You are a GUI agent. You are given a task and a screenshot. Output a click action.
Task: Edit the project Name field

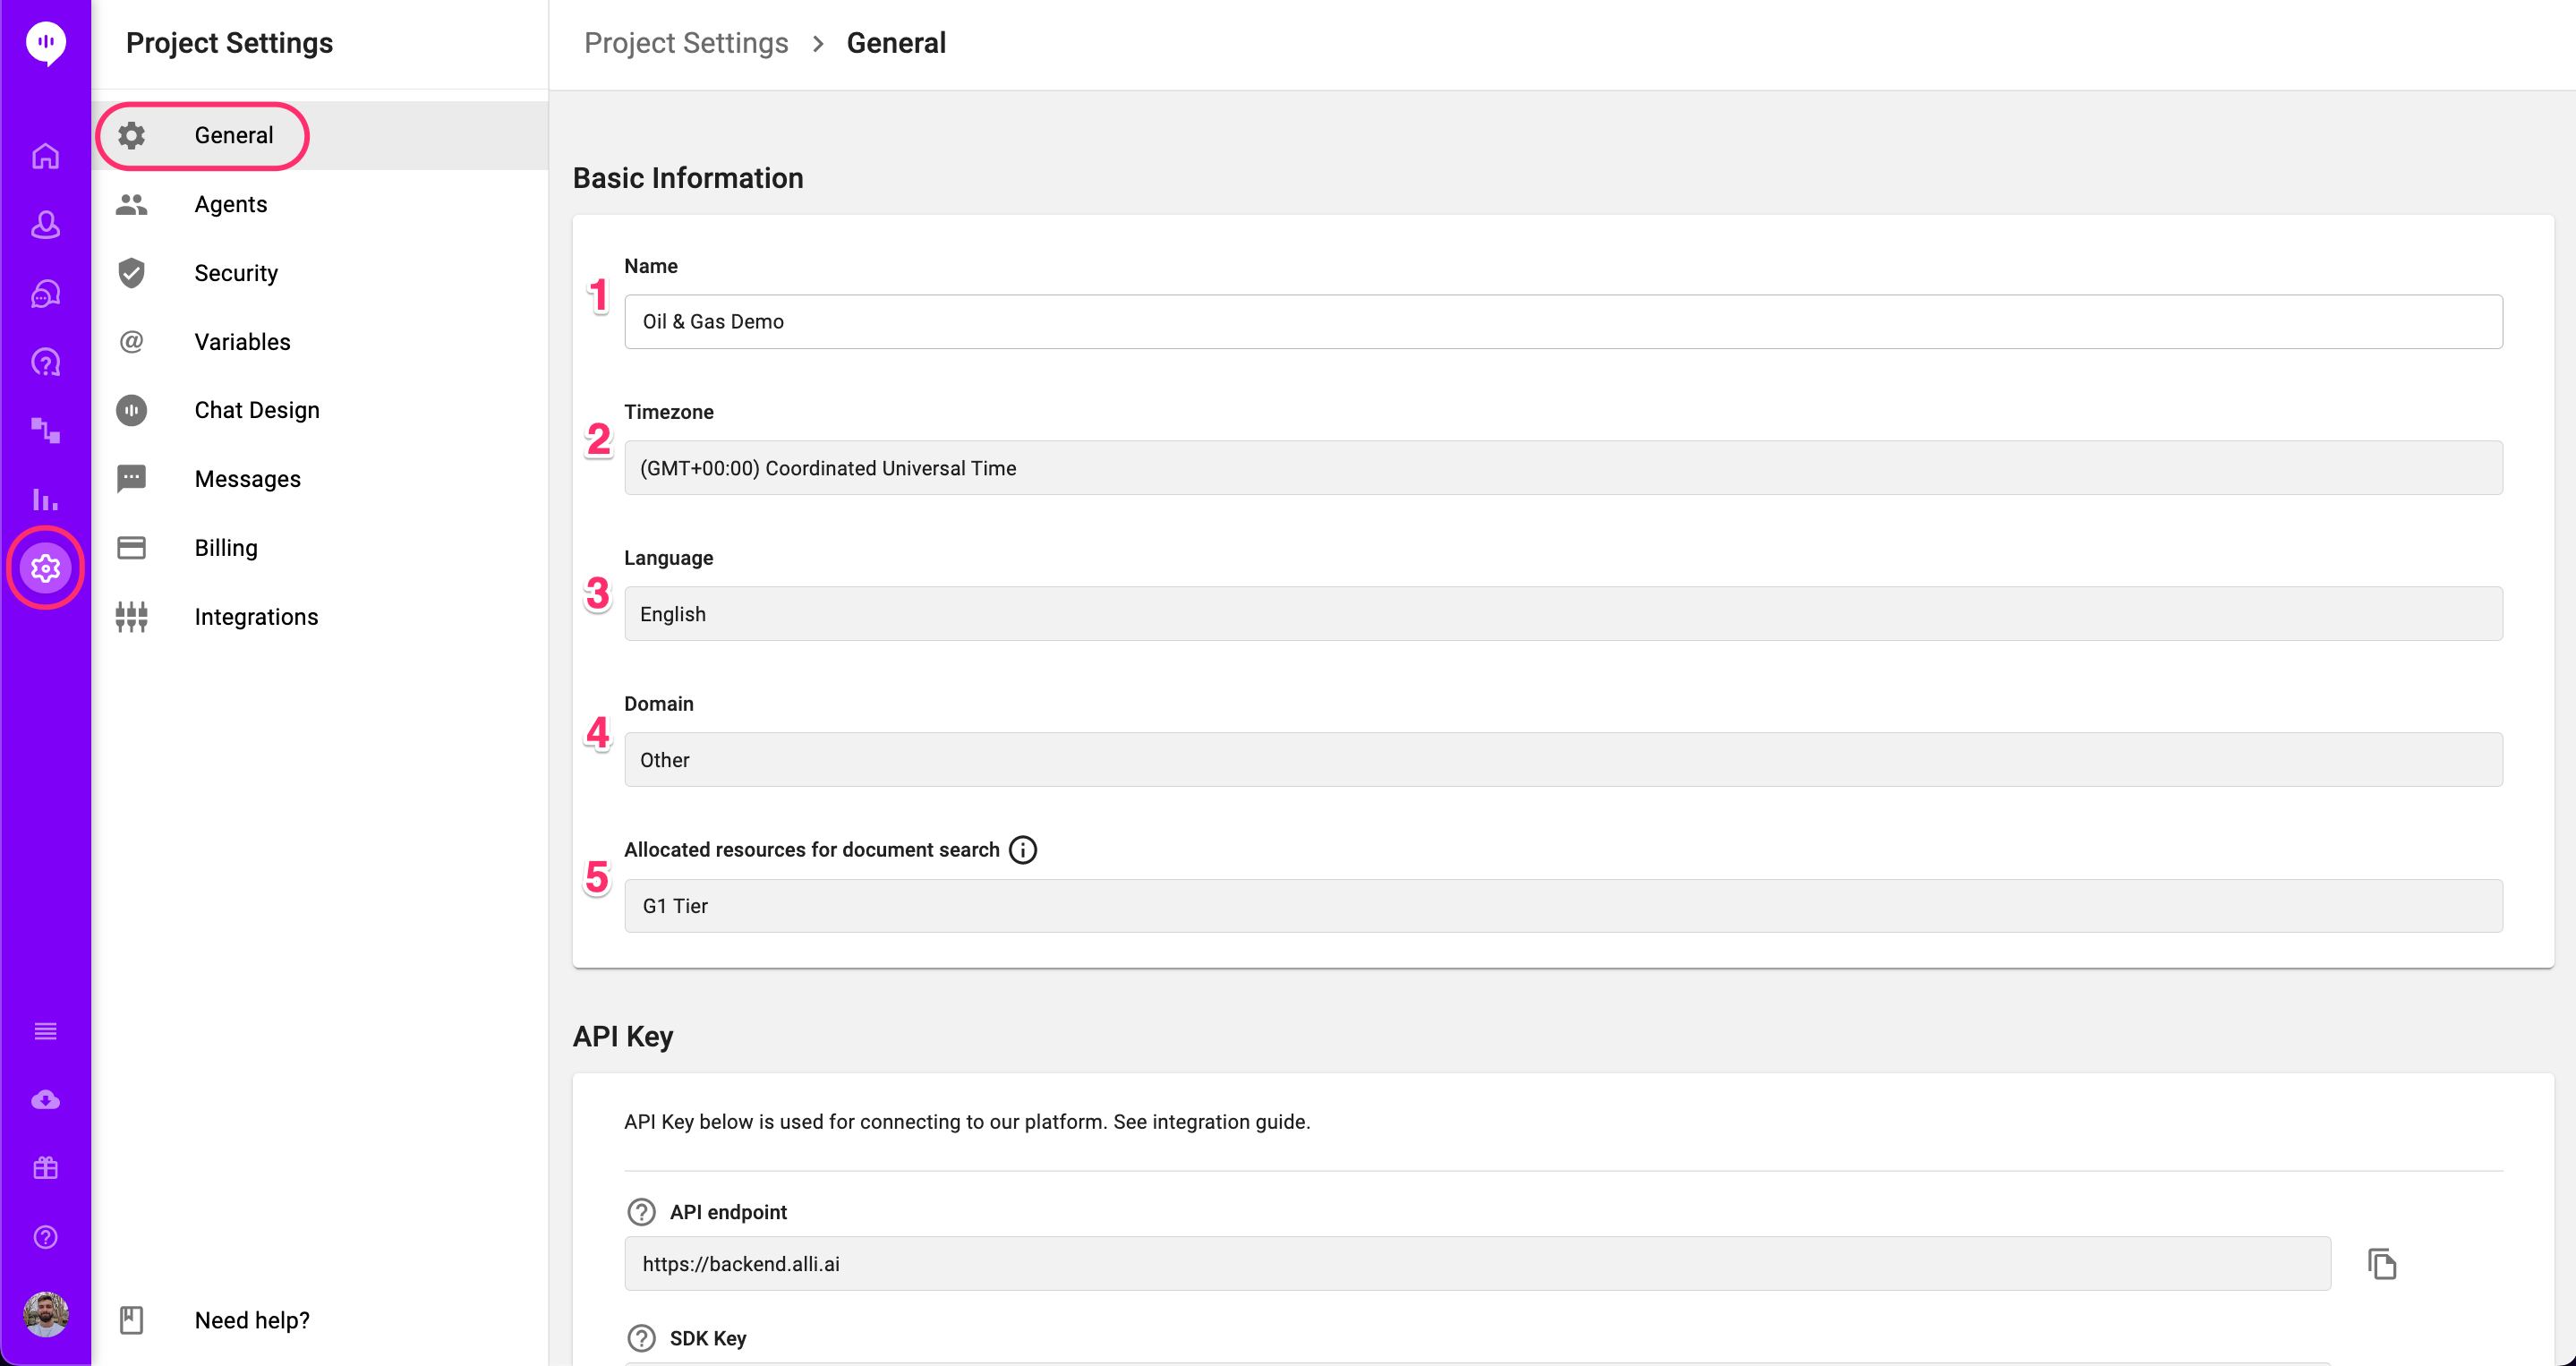click(1562, 321)
